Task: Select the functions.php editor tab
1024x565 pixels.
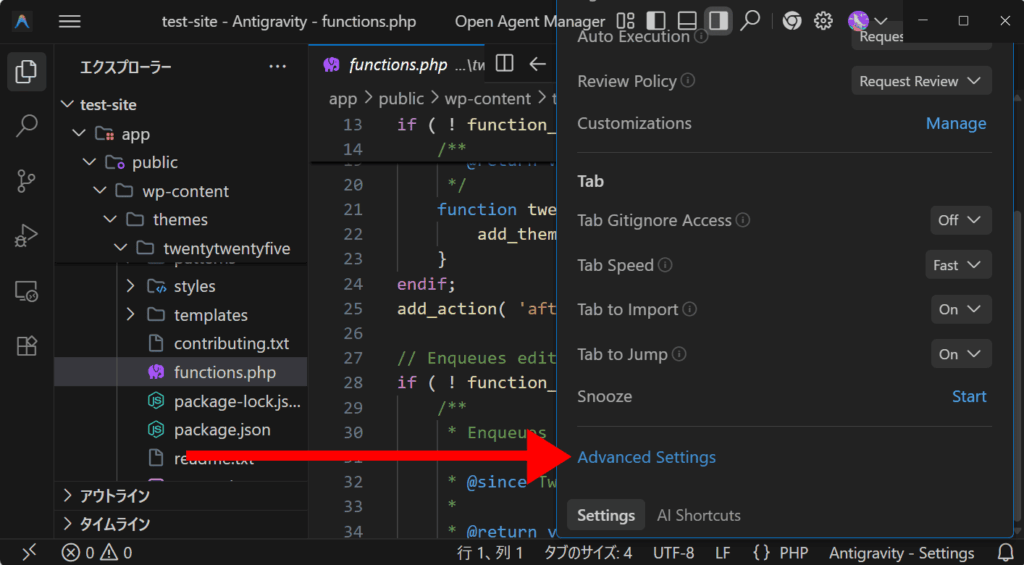Action: [397, 65]
